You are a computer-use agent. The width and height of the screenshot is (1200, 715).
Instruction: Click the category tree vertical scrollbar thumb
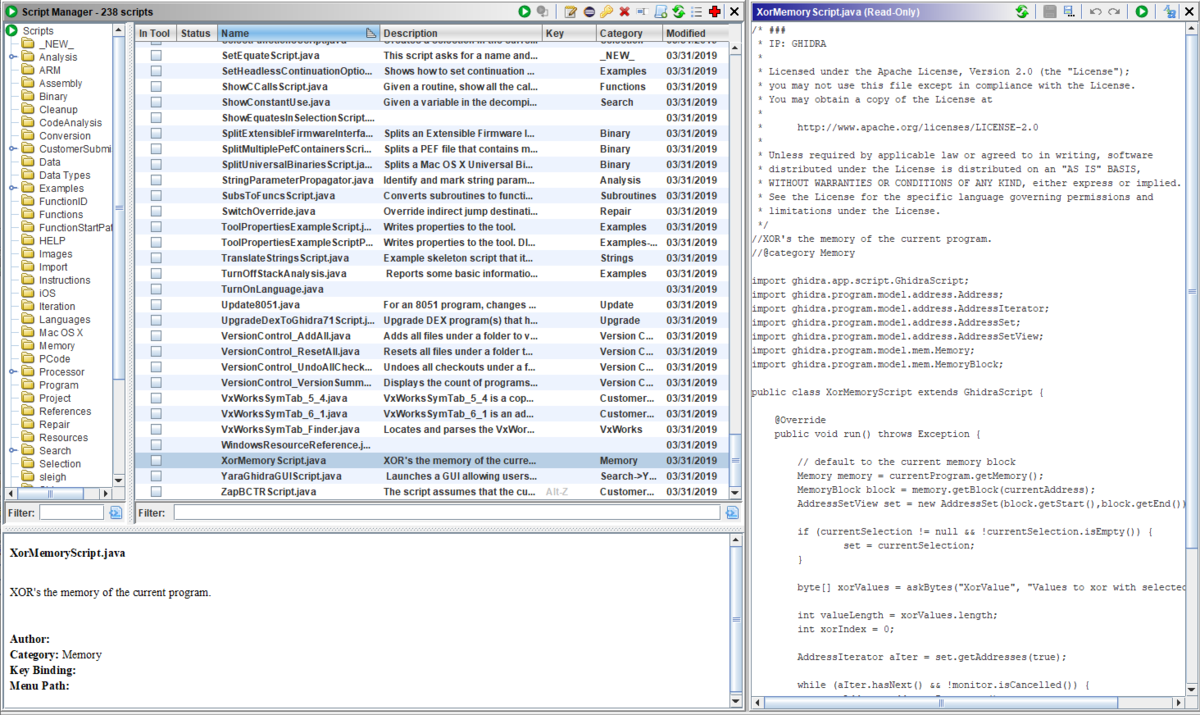point(120,207)
